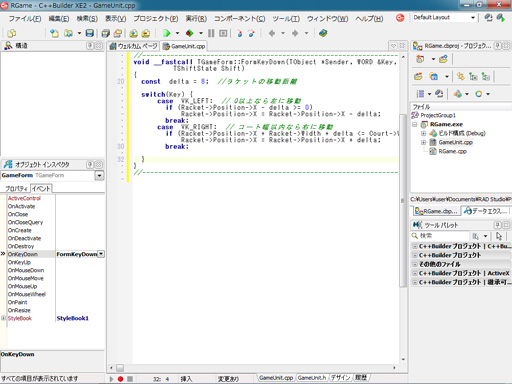Collapse the その他のファイル palette category

click(x=415, y=264)
